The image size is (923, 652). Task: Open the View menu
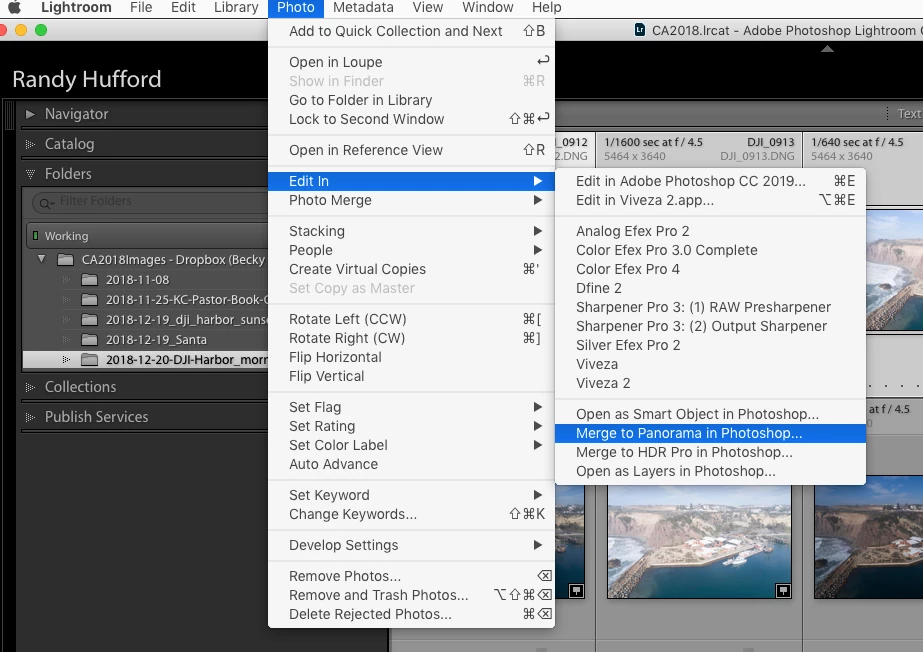pyautogui.click(x=427, y=8)
